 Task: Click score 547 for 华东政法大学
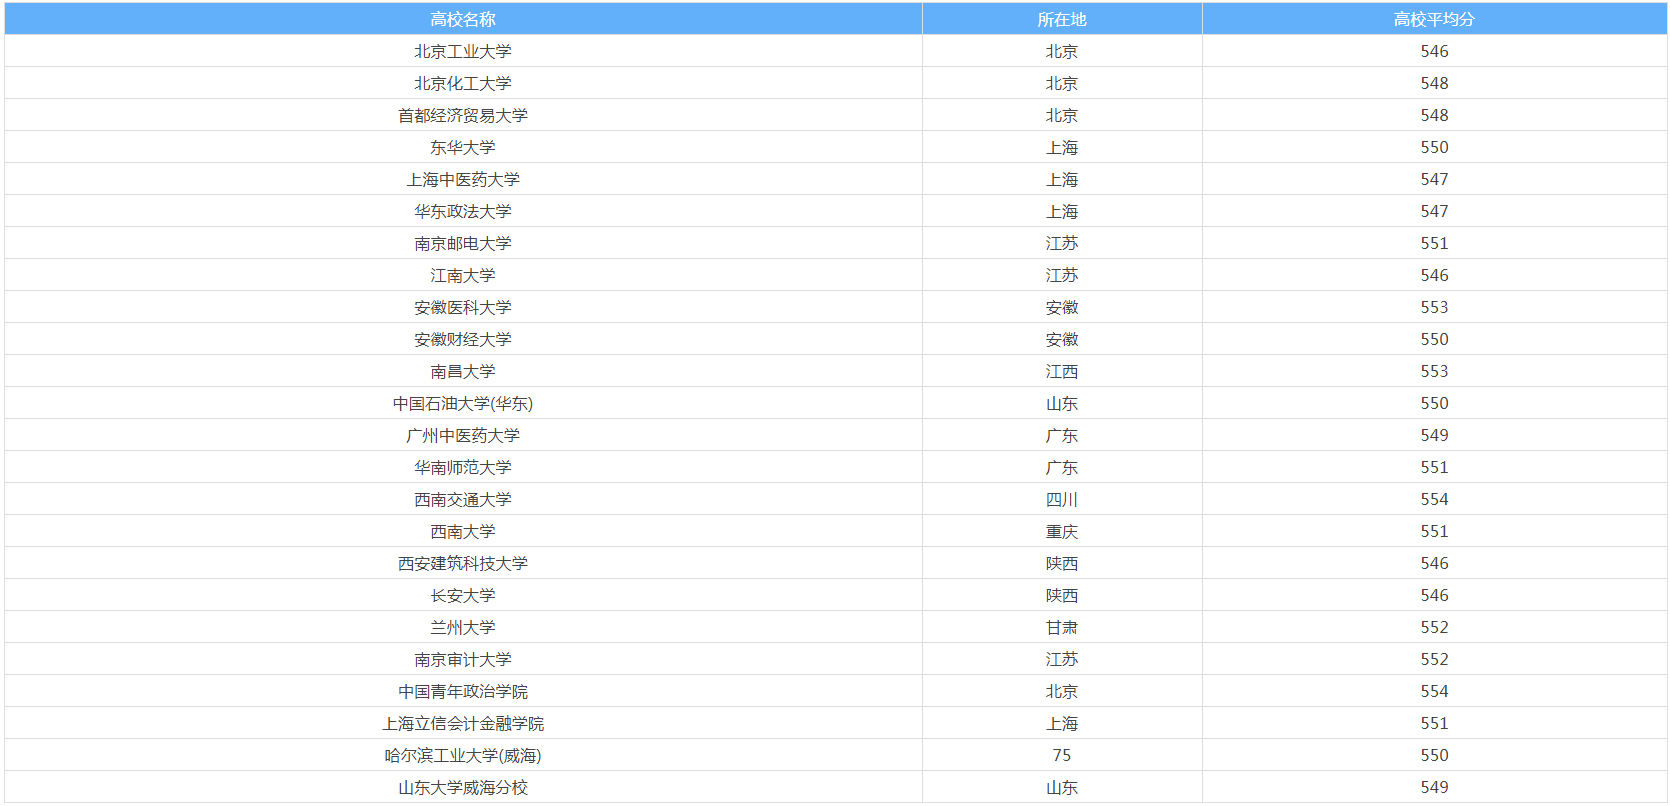(1434, 211)
